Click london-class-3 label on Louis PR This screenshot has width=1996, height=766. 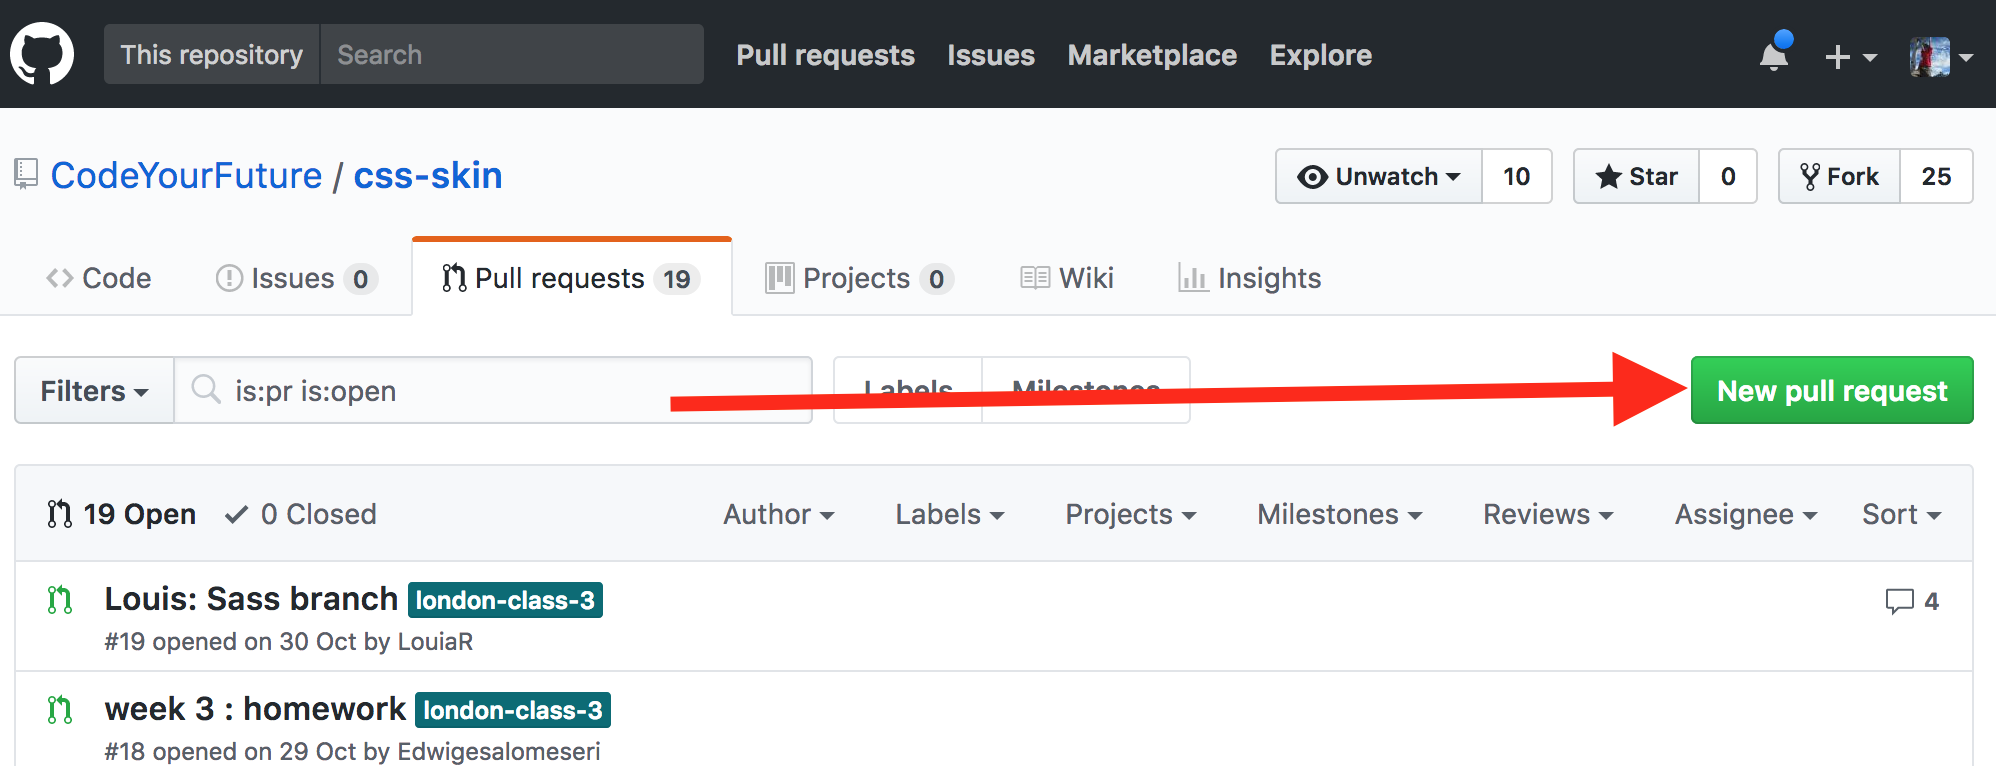click(505, 600)
